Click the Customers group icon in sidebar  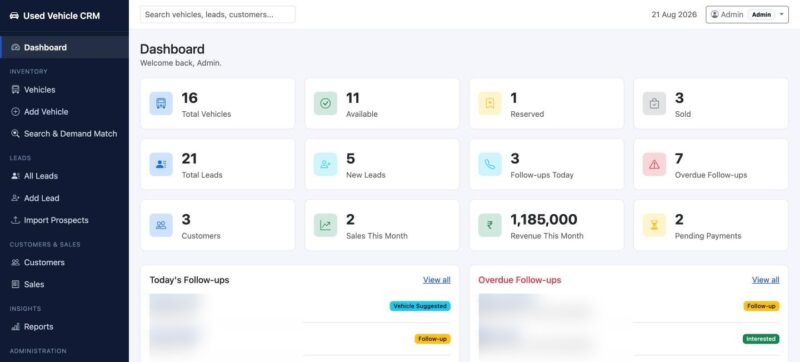coord(15,263)
